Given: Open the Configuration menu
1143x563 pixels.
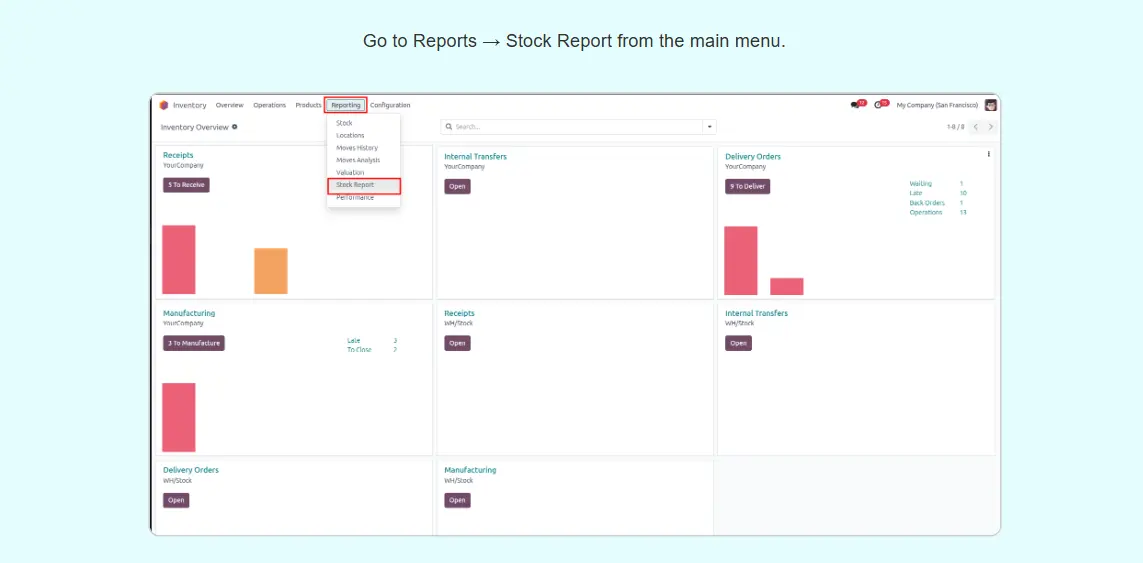Looking at the screenshot, I should pyautogui.click(x=390, y=105).
